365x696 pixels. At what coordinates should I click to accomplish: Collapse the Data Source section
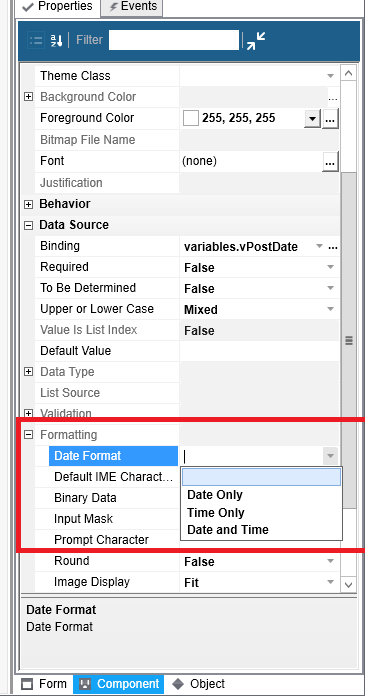28,225
